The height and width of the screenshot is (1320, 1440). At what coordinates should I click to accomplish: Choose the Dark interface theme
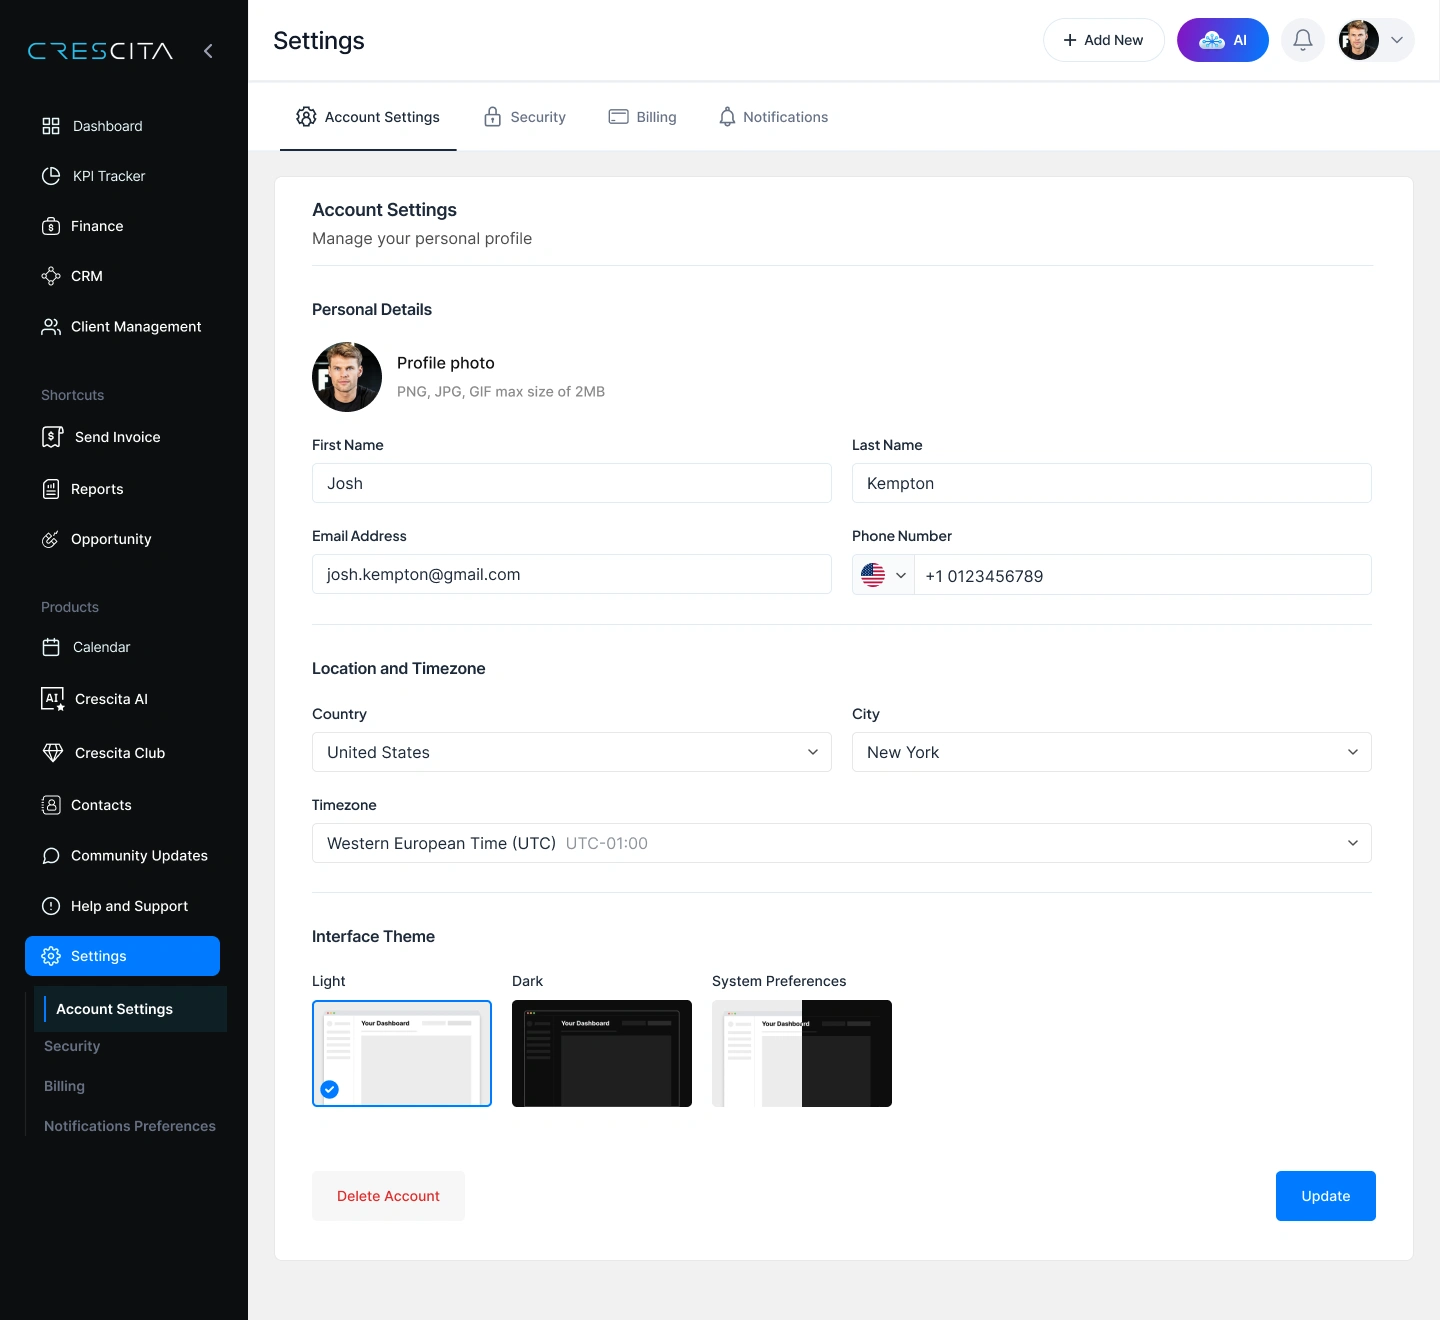pos(601,1053)
